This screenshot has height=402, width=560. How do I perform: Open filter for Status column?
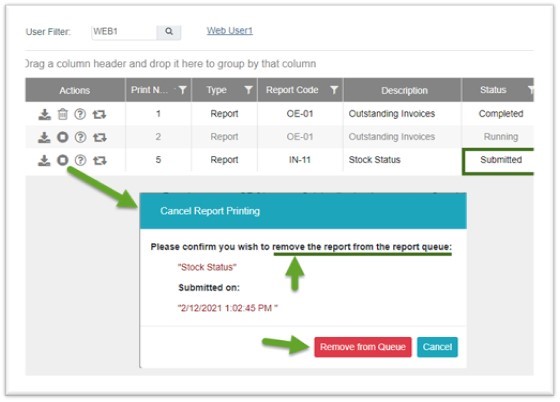(x=531, y=90)
